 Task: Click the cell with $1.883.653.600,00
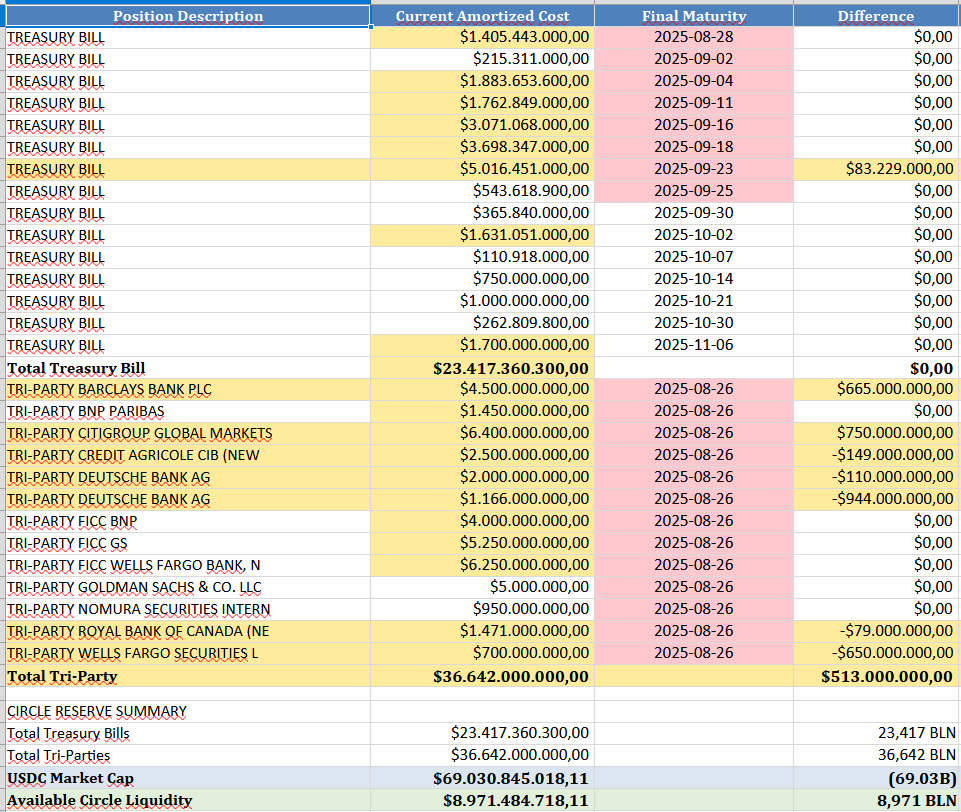[482, 82]
